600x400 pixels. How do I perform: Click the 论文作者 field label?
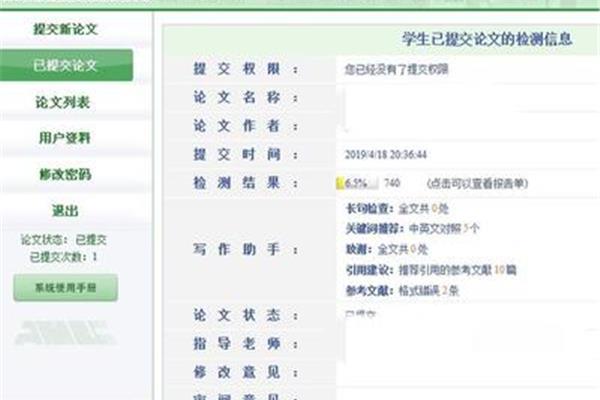(x=245, y=126)
